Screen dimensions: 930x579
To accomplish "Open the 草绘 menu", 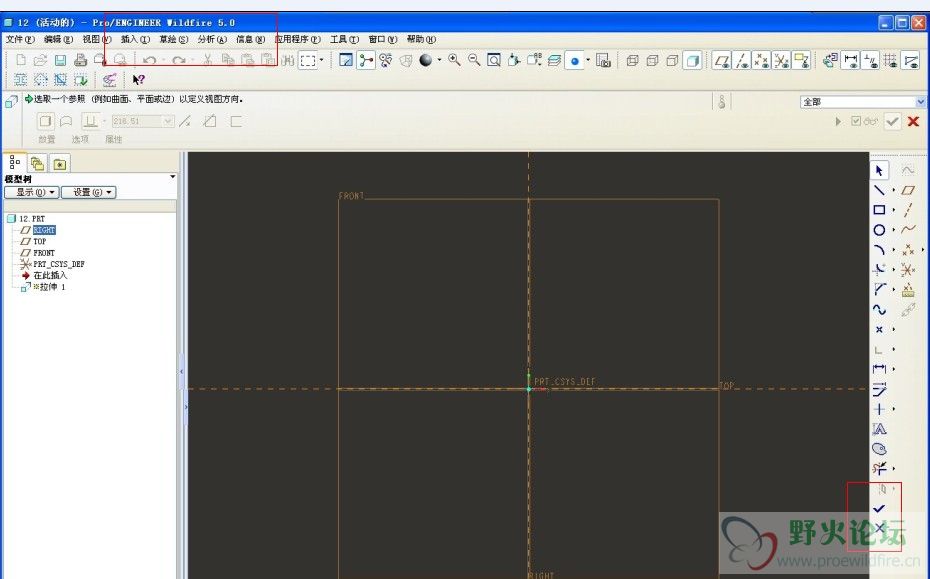I will click(173, 39).
